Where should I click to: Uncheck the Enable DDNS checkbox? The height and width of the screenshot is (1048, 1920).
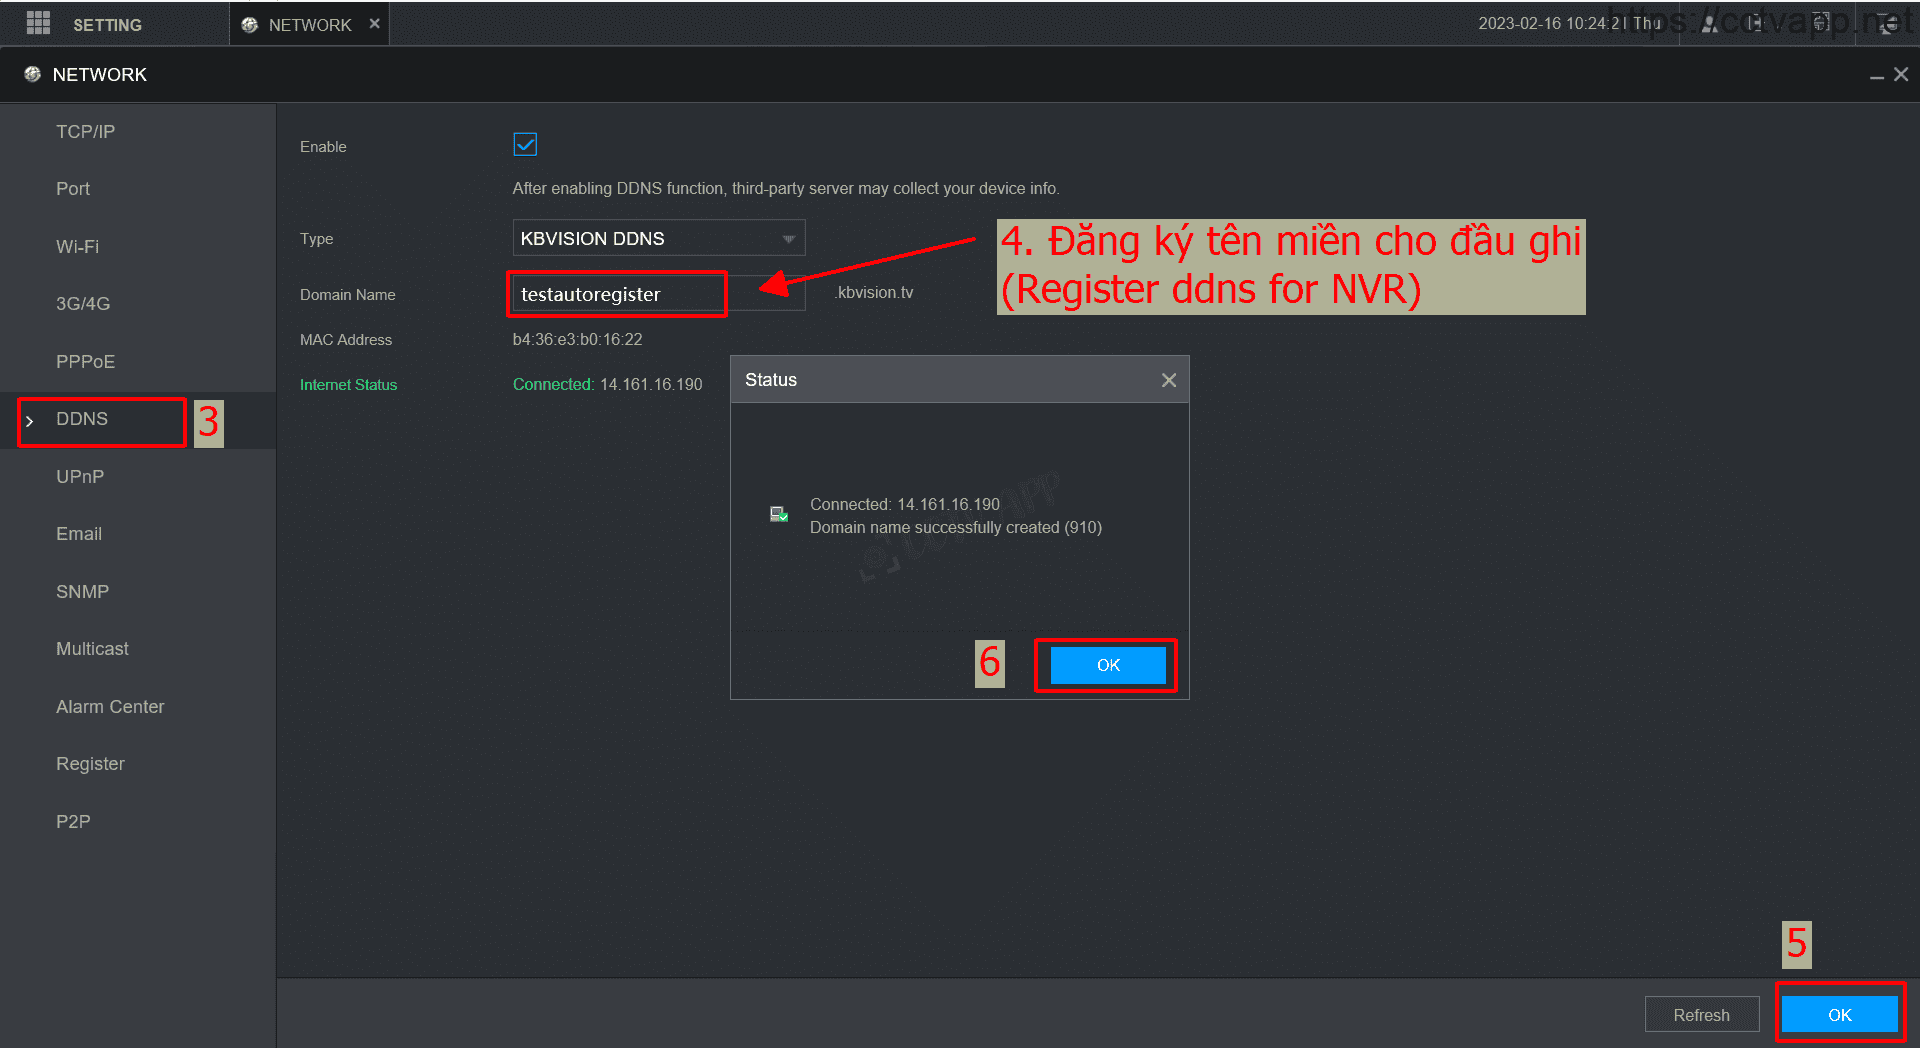pos(525,145)
